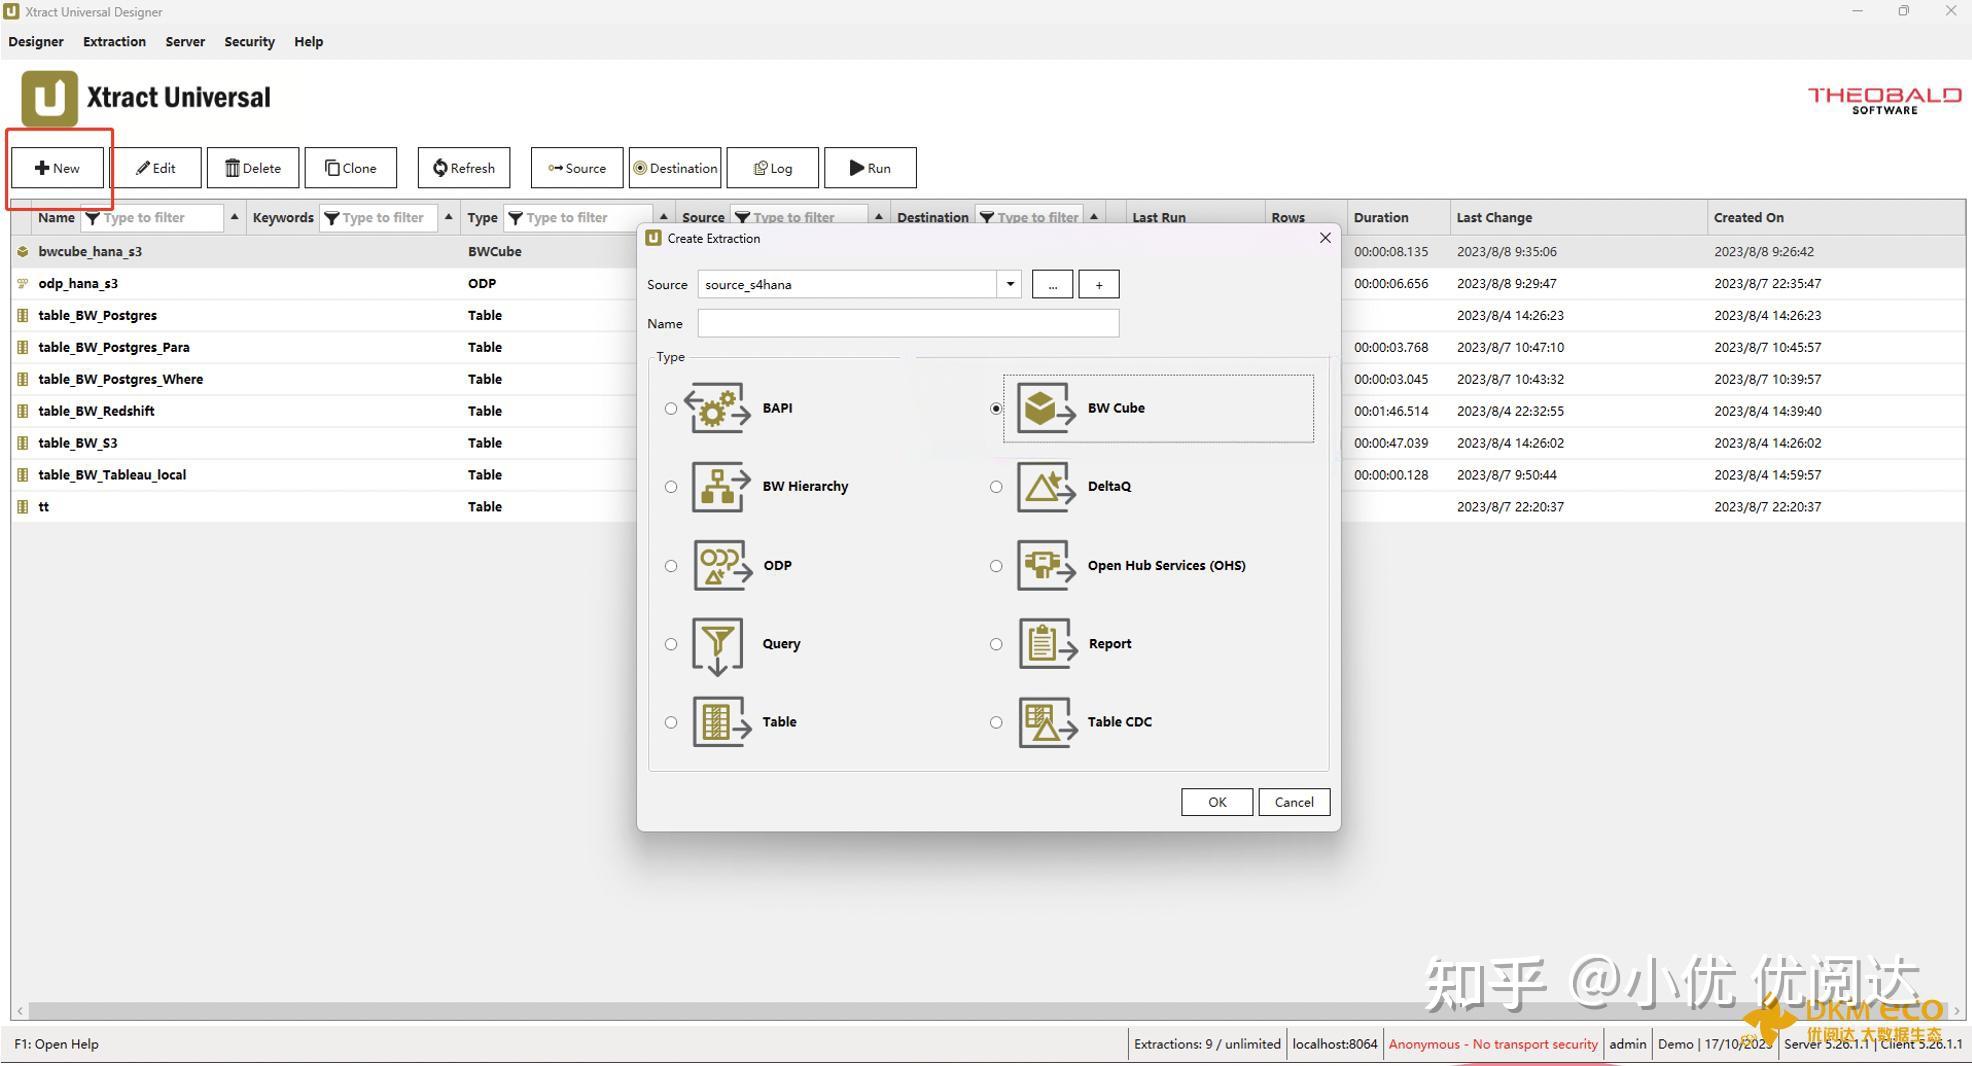
Task: Select the Query extraction funnel icon
Action: click(x=716, y=644)
